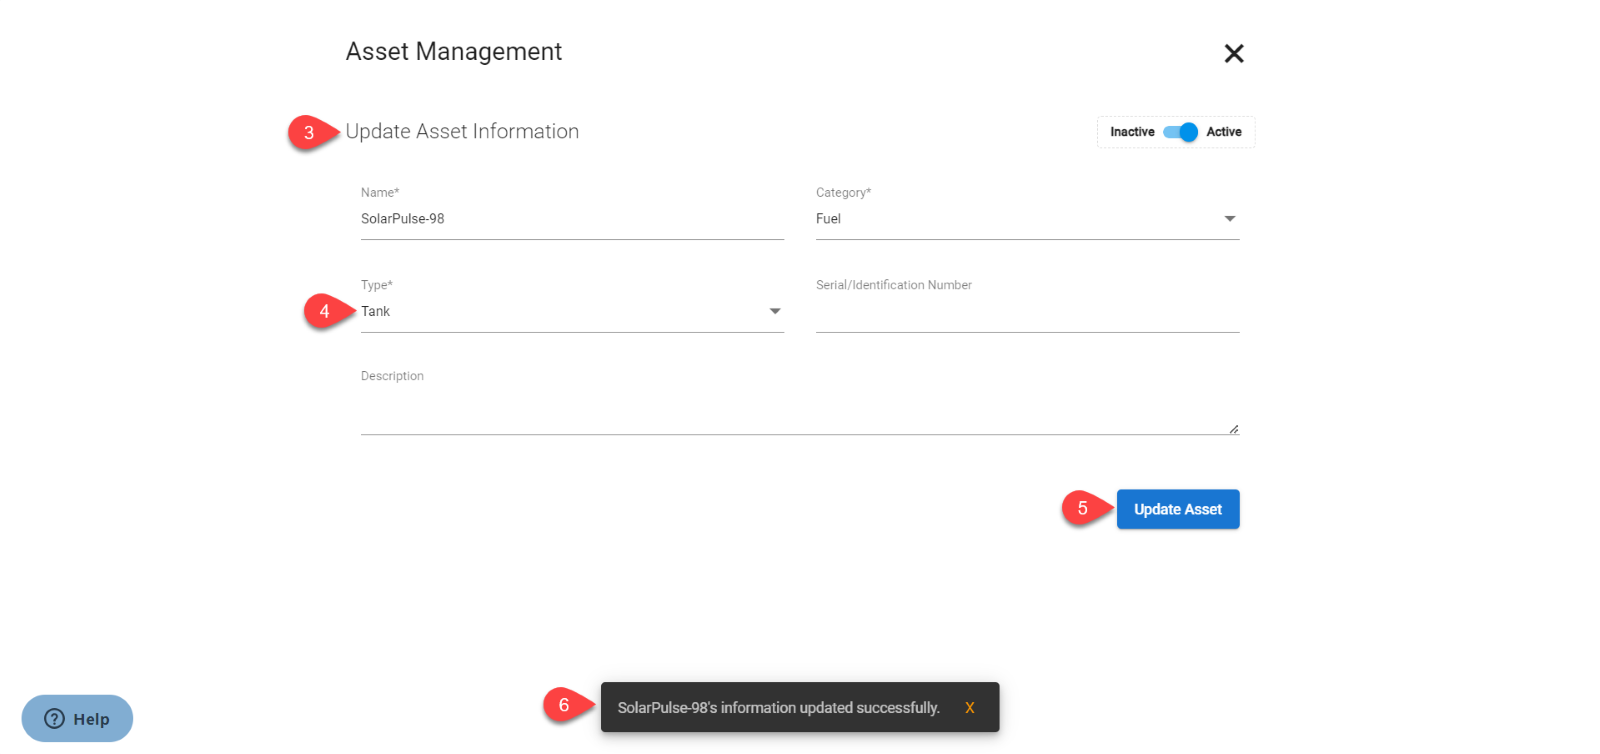Open the Type dropdown arrow
This screenshot has width=1600, height=754.
point(775,312)
